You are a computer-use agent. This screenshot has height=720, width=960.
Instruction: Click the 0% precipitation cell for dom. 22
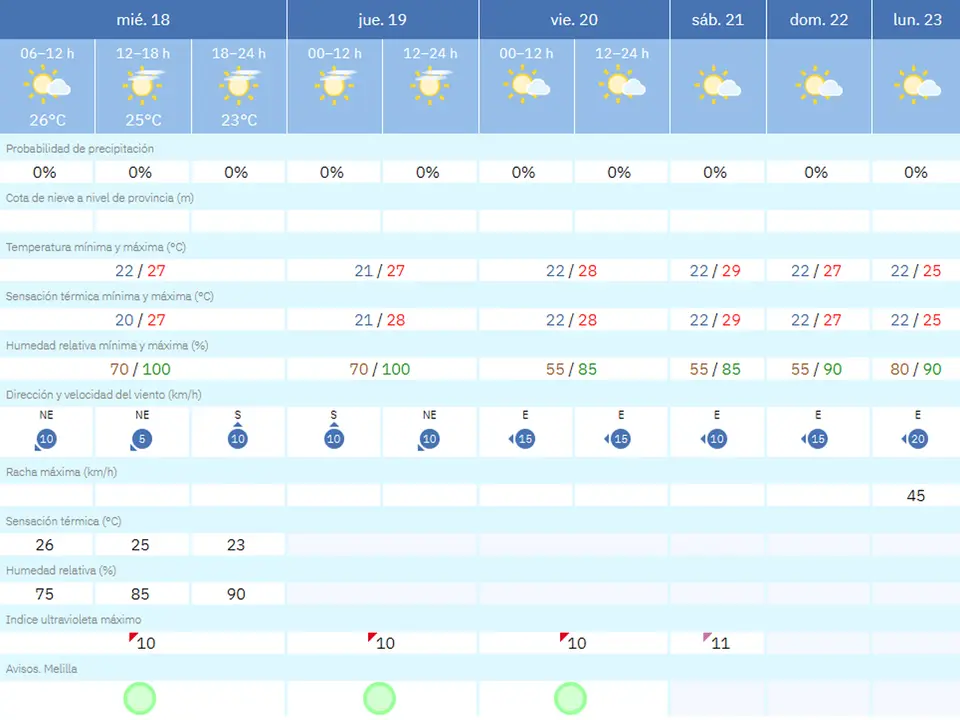click(816, 173)
